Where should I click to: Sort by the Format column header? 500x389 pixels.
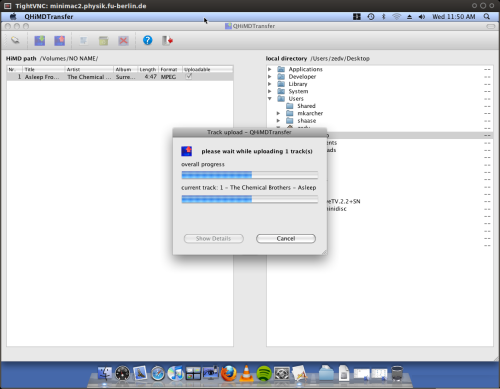coord(170,69)
